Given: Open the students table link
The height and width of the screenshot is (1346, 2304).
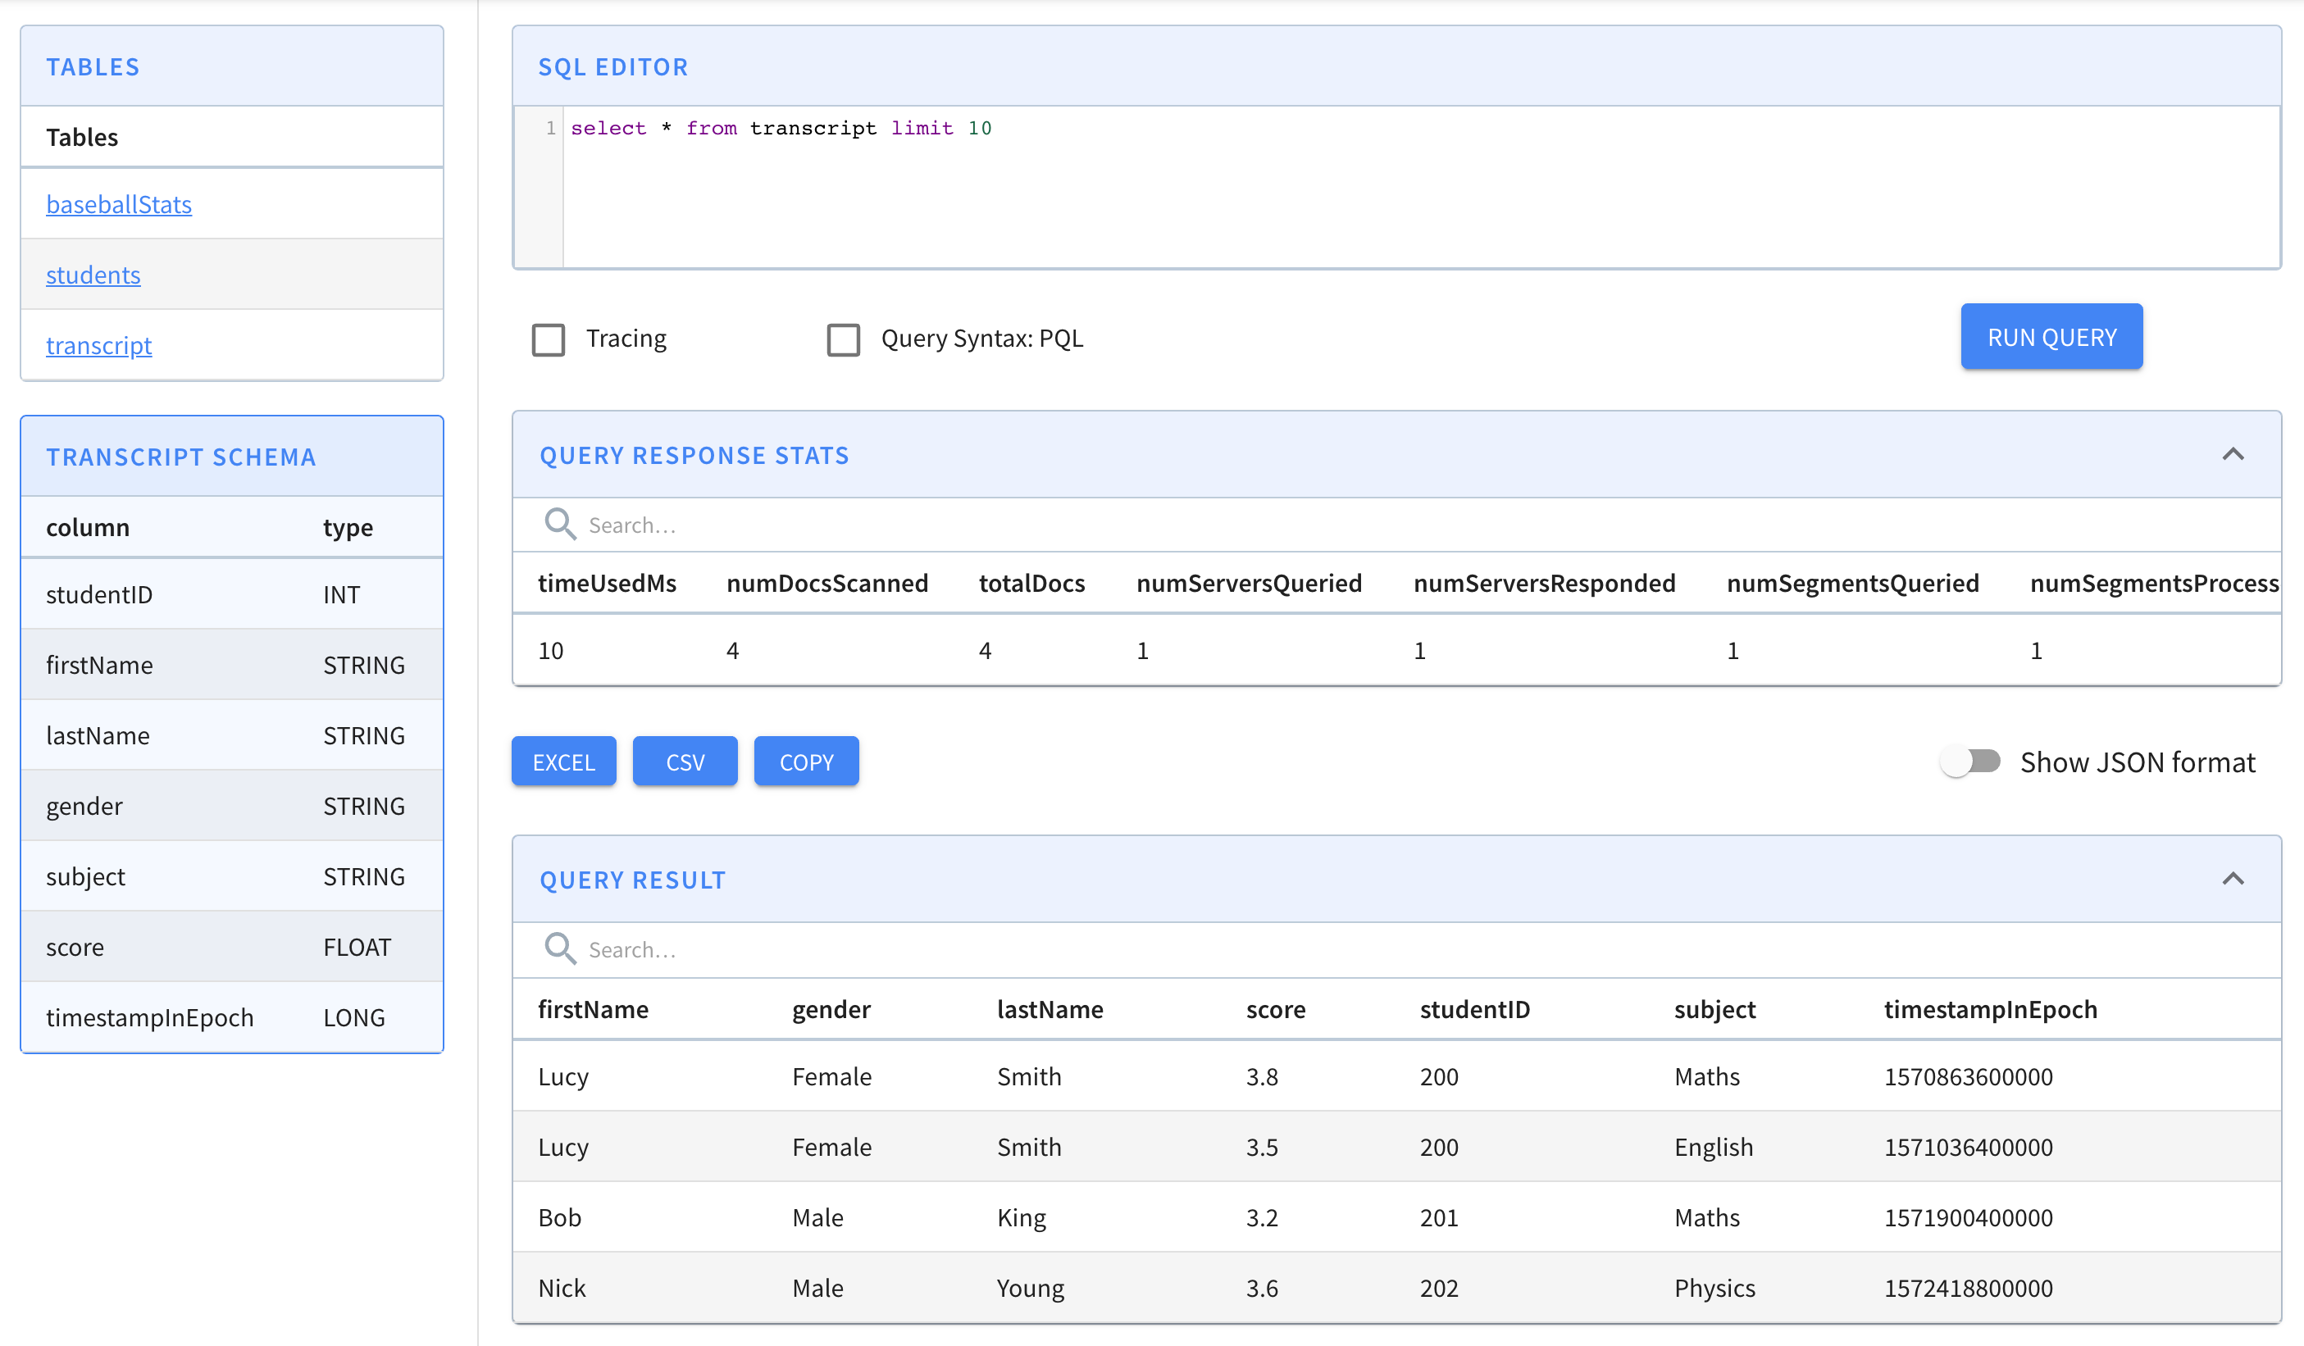Looking at the screenshot, I should 93,274.
